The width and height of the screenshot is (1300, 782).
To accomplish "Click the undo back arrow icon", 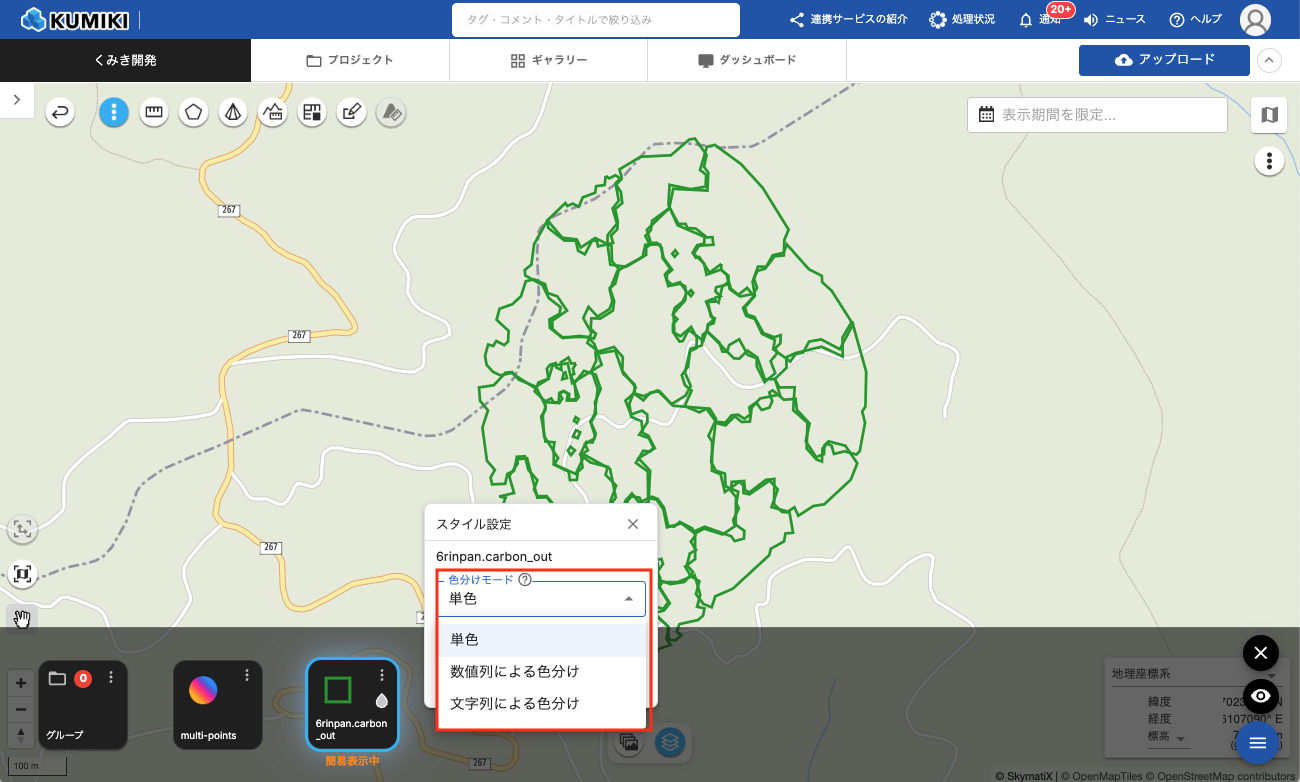I will pos(61,113).
